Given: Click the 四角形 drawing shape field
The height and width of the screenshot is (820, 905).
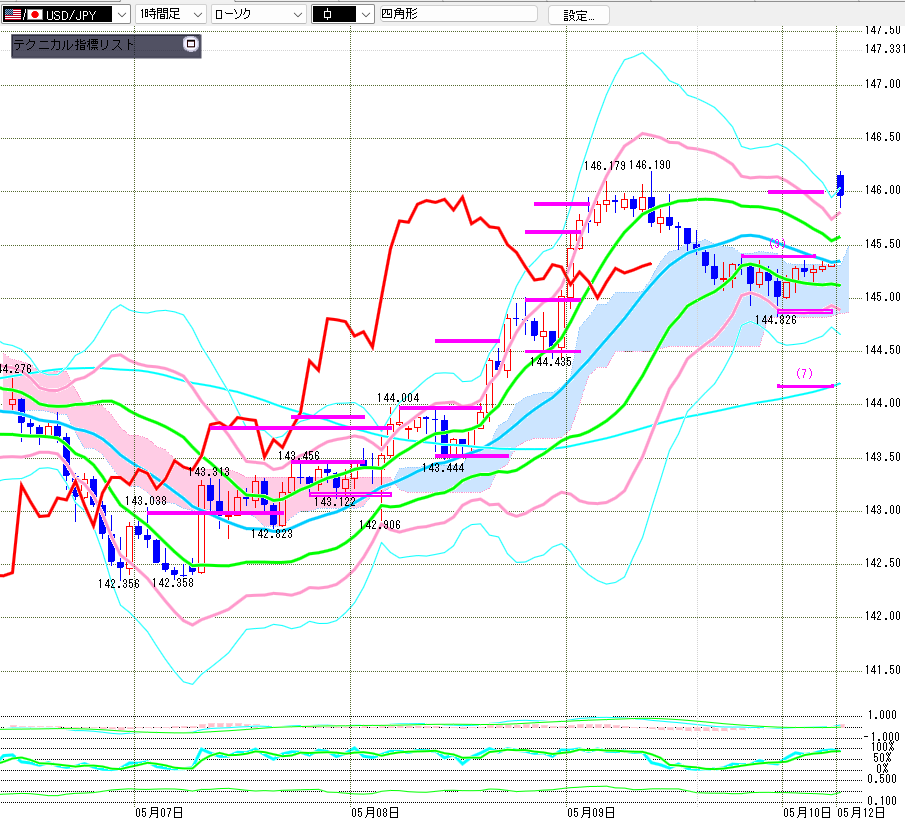Looking at the screenshot, I should point(458,14).
